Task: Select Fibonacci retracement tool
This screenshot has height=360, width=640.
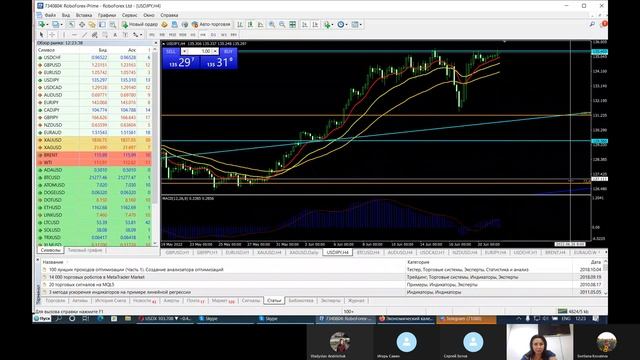Action: (105, 35)
